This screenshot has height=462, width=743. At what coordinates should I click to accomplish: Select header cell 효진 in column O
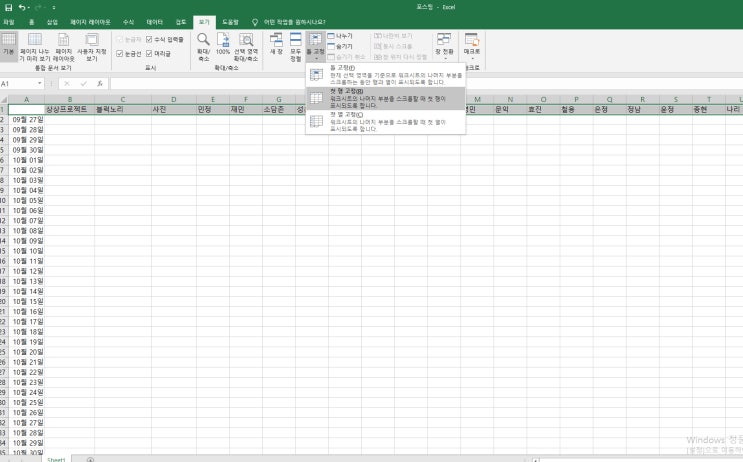click(543, 109)
